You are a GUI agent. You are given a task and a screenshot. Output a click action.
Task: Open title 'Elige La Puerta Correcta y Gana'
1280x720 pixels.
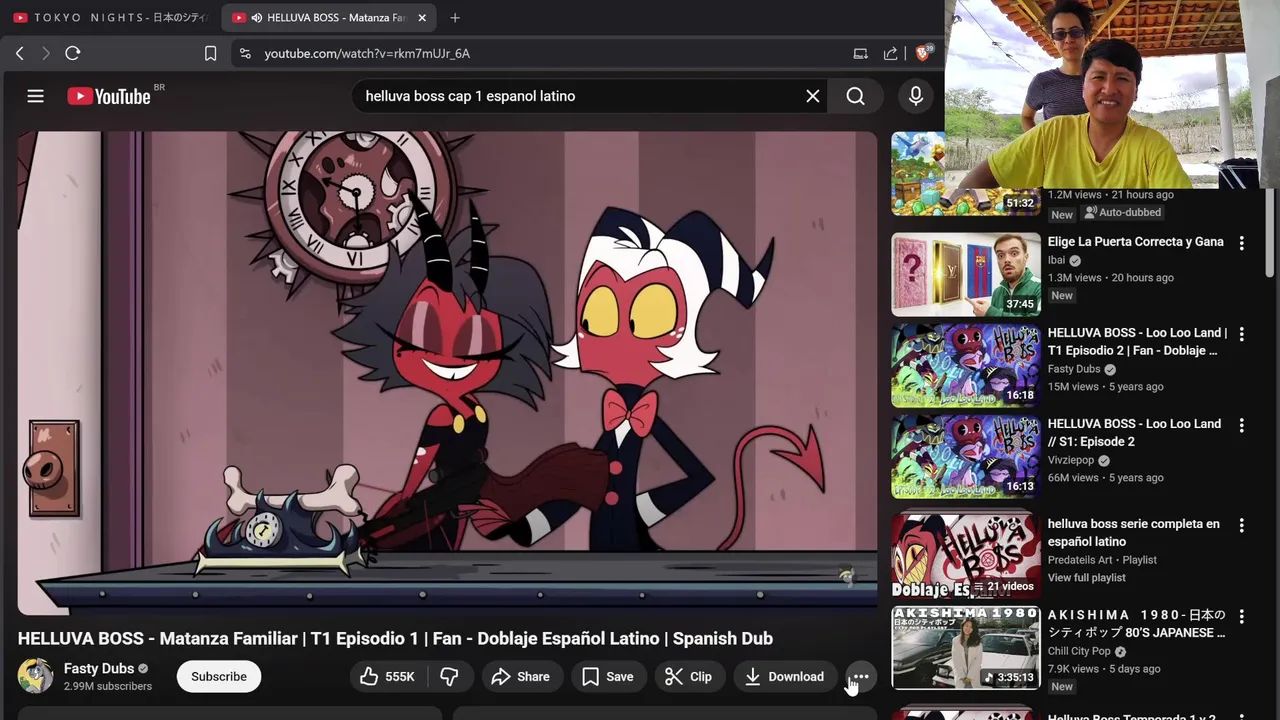[1136, 242]
